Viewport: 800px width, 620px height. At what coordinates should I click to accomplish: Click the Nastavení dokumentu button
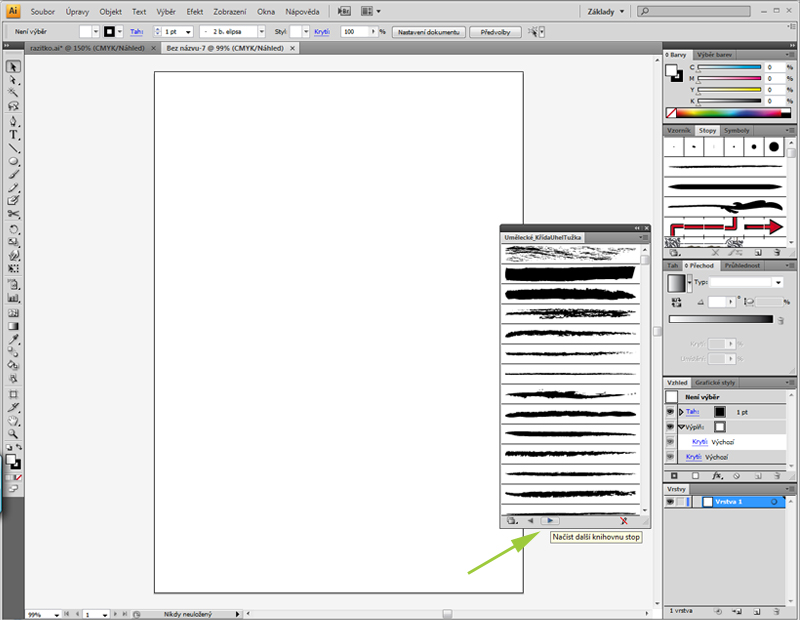tap(428, 32)
